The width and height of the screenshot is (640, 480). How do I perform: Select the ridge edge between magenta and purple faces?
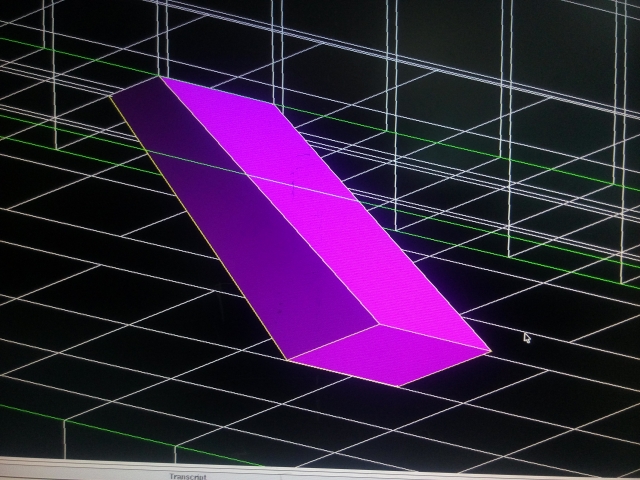pyautogui.click(x=270, y=200)
